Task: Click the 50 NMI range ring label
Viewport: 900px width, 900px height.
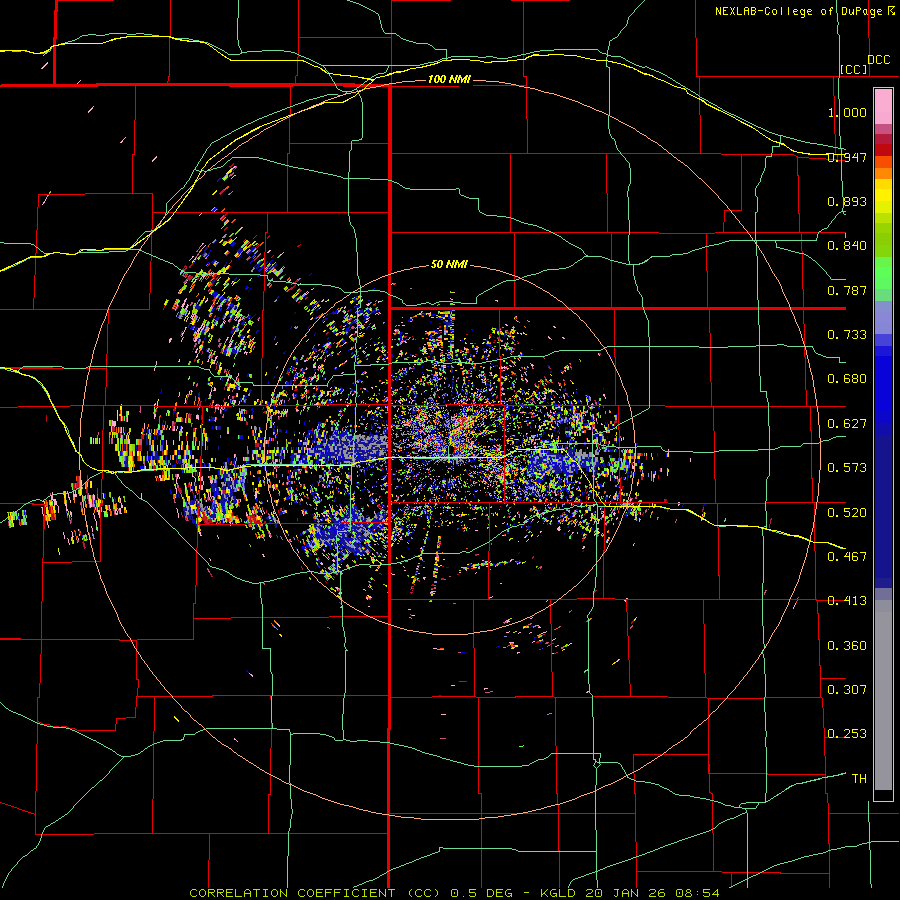Action: [449, 265]
